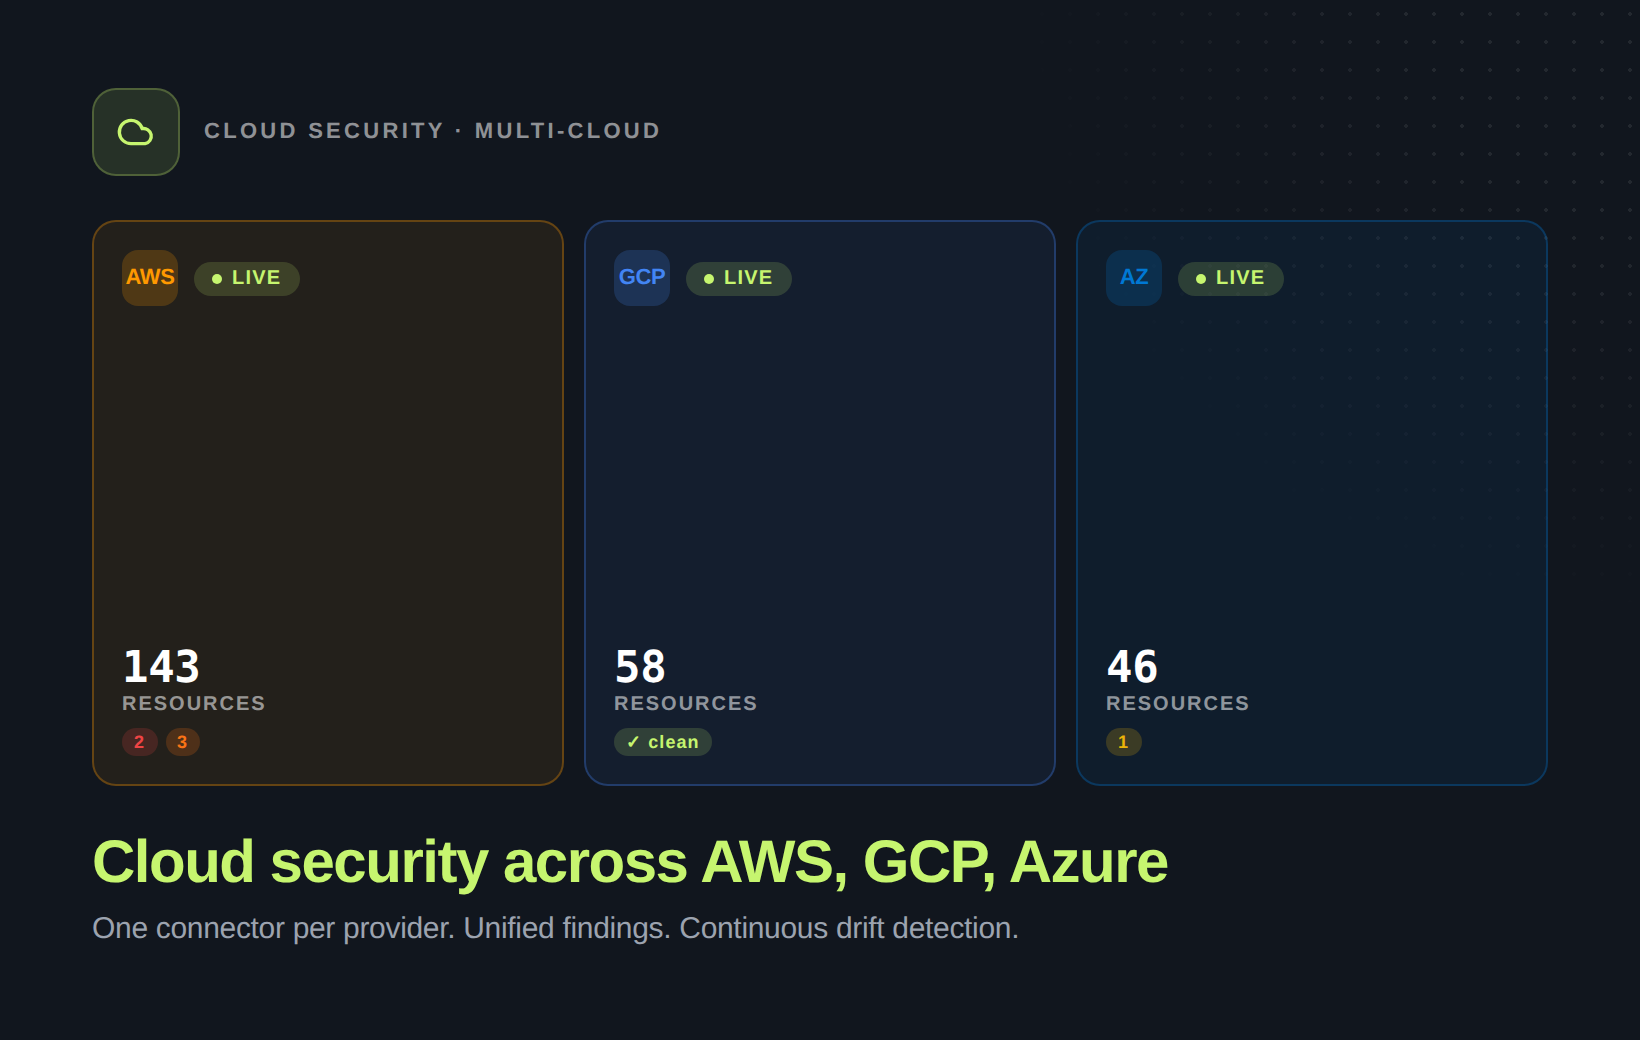Click the red badge showing 2 findings
The width and height of the screenshot is (1640, 1040).
click(139, 742)
